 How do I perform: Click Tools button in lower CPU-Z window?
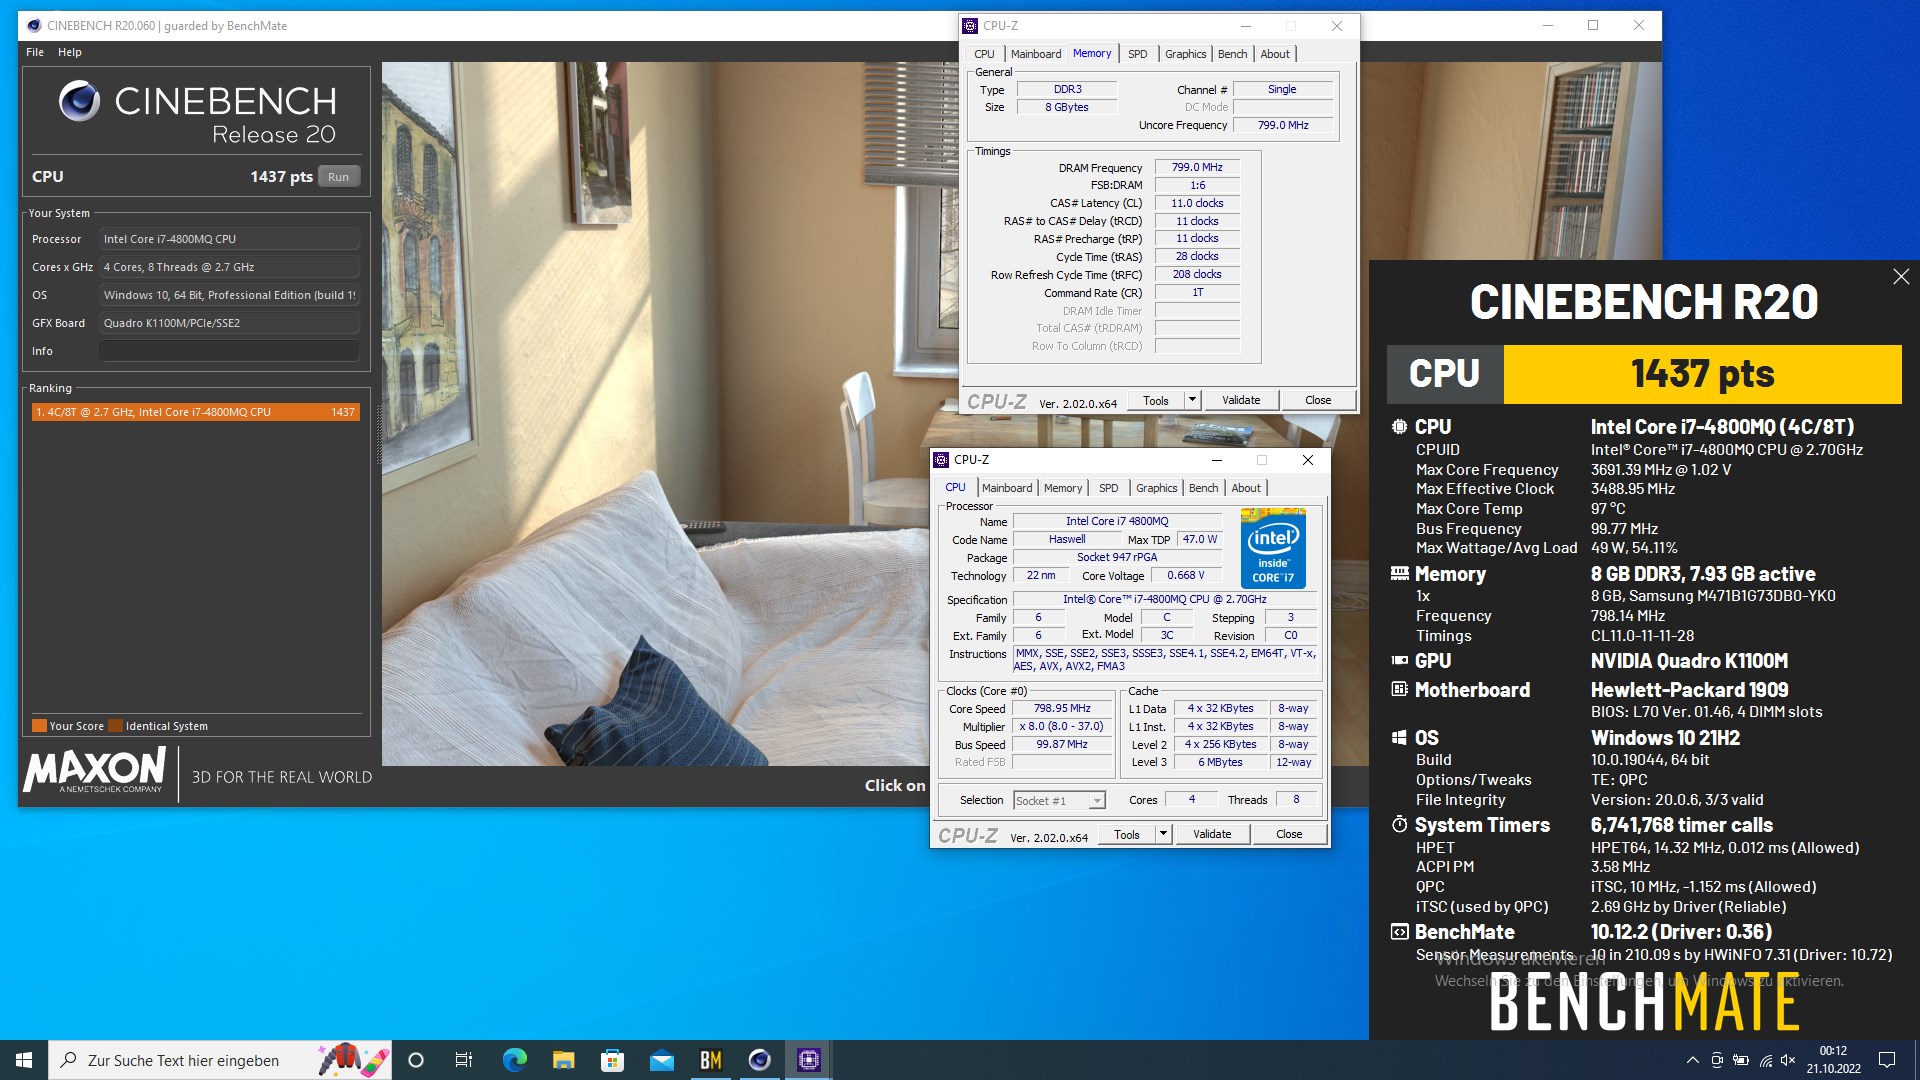click(x=1127, y=834)
